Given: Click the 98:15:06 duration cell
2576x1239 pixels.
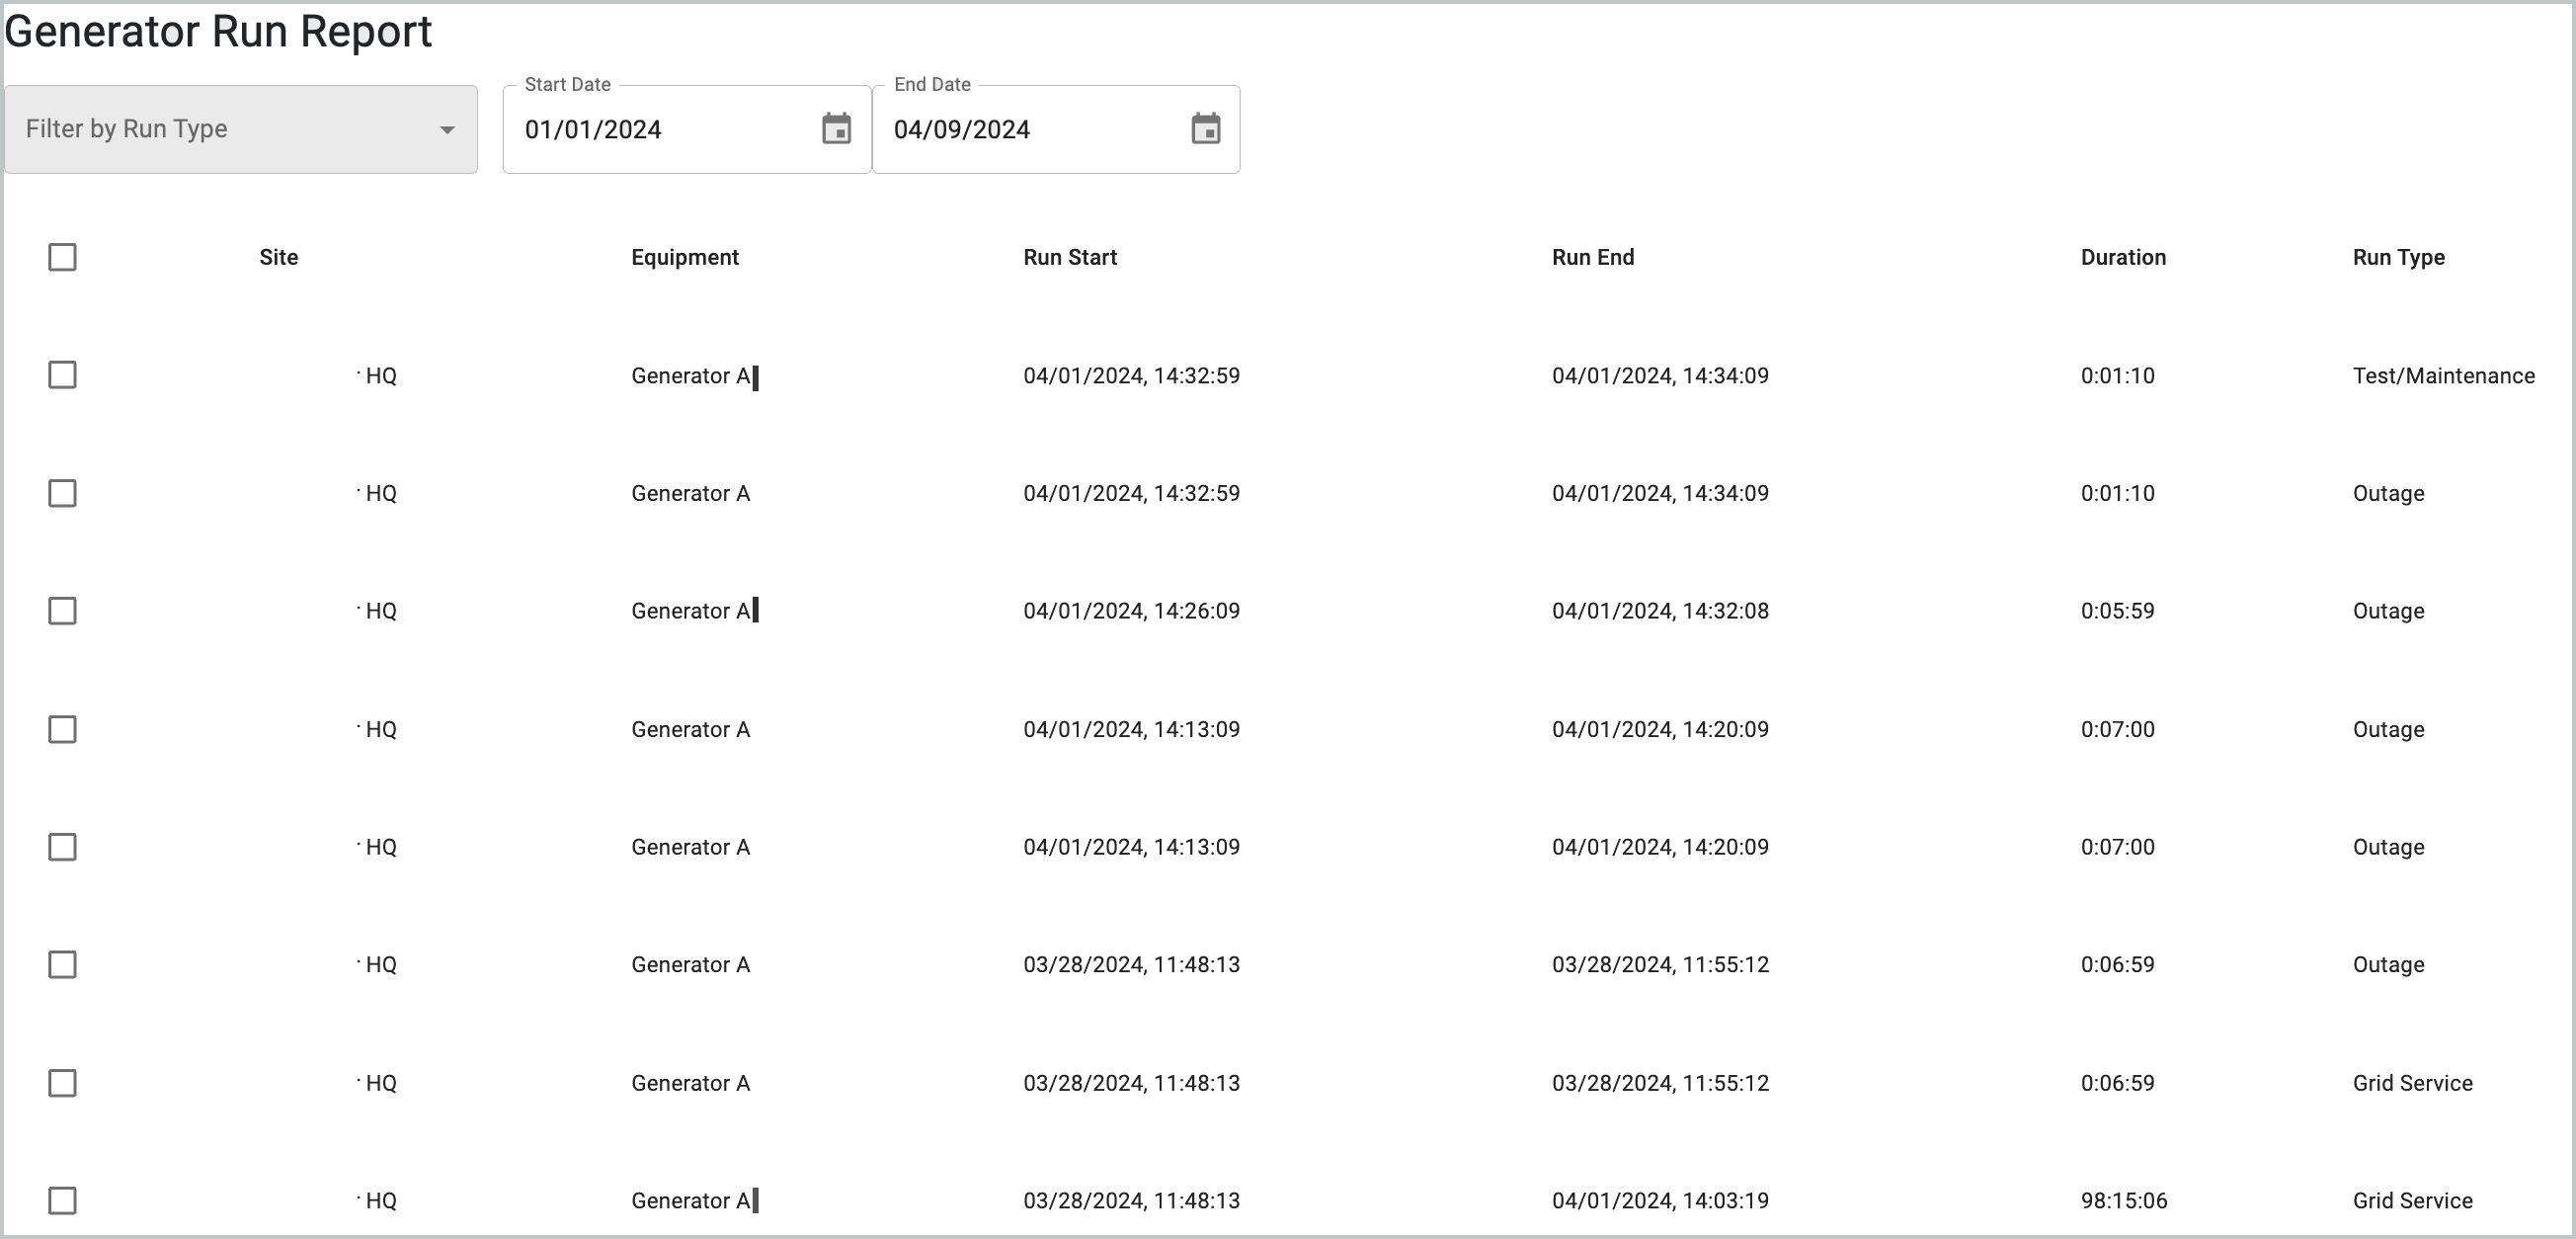Looking at the screenshot, I should point(2123,1201).
